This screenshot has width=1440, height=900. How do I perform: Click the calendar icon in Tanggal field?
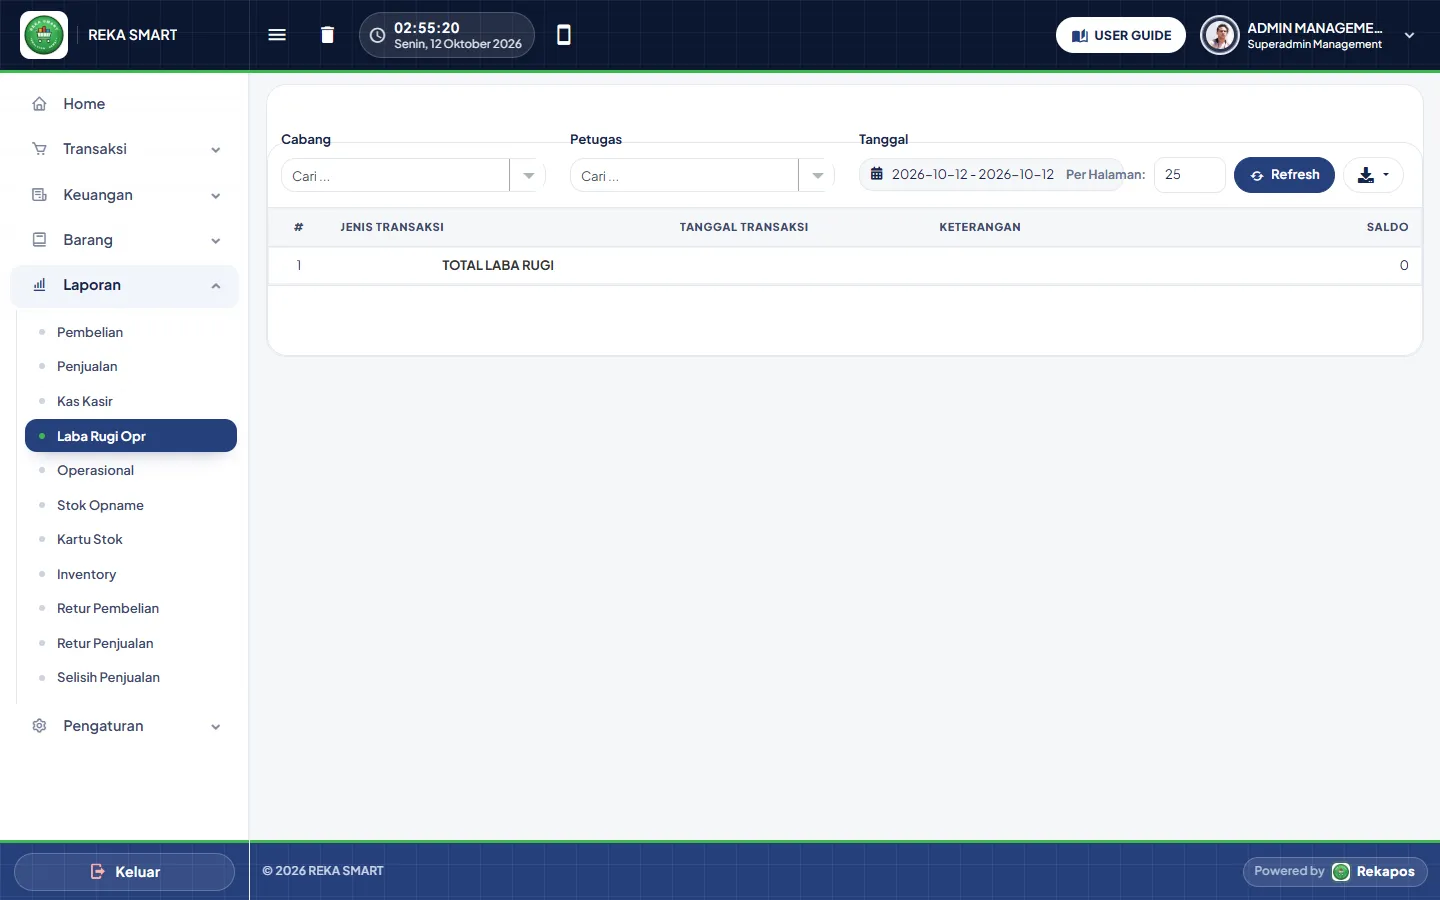coord(876,174)
